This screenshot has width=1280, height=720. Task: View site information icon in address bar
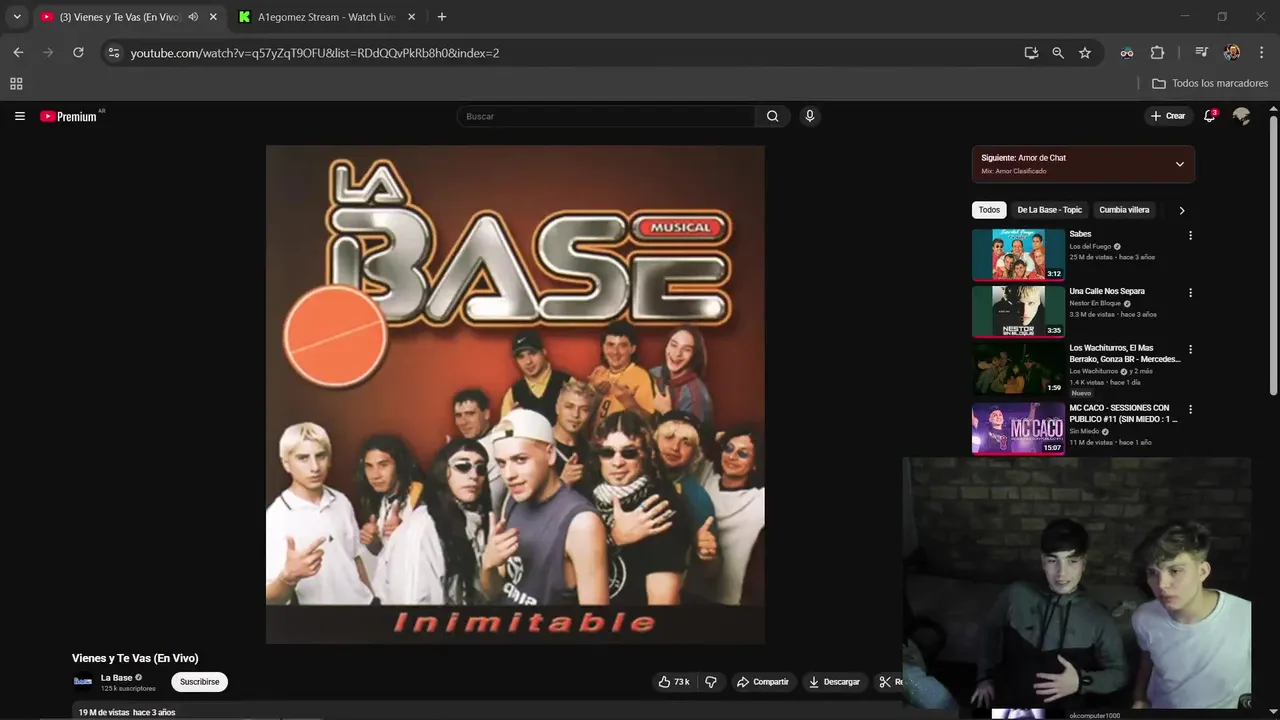[114, 53]
